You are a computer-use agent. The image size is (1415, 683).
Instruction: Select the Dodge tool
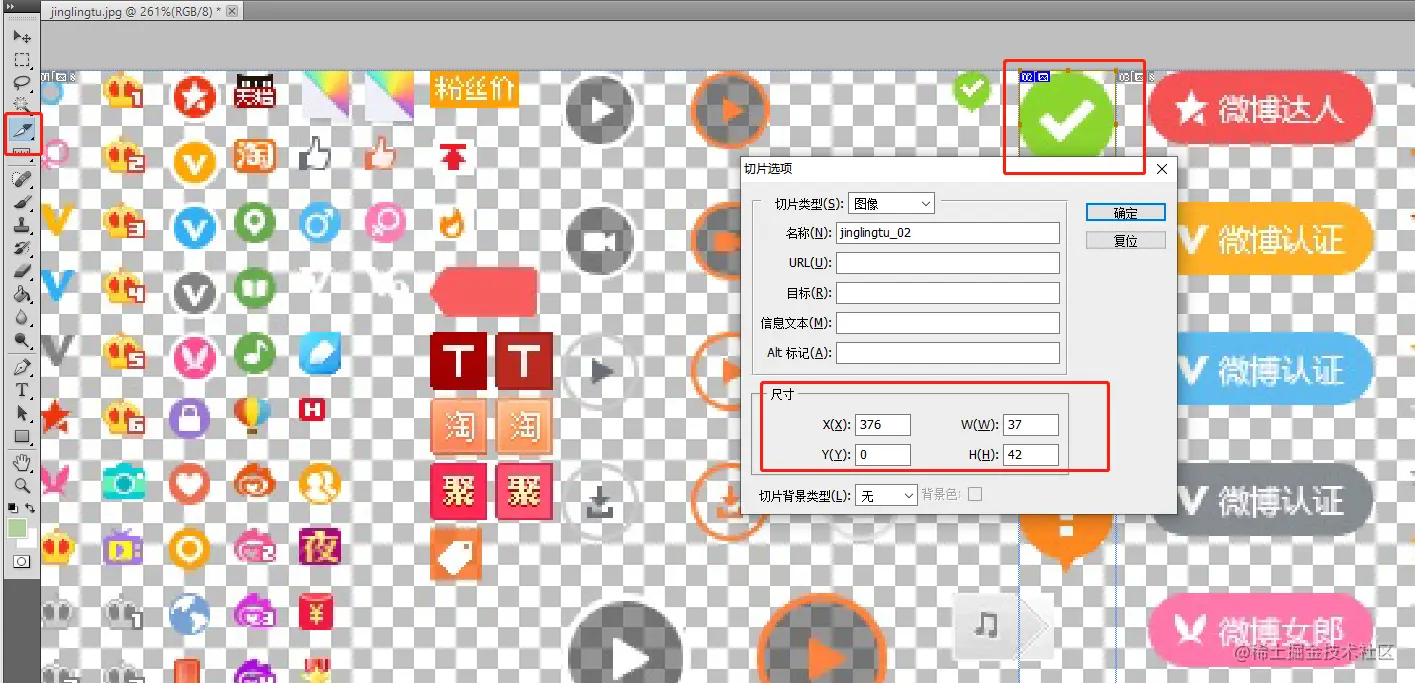point(22,340)
